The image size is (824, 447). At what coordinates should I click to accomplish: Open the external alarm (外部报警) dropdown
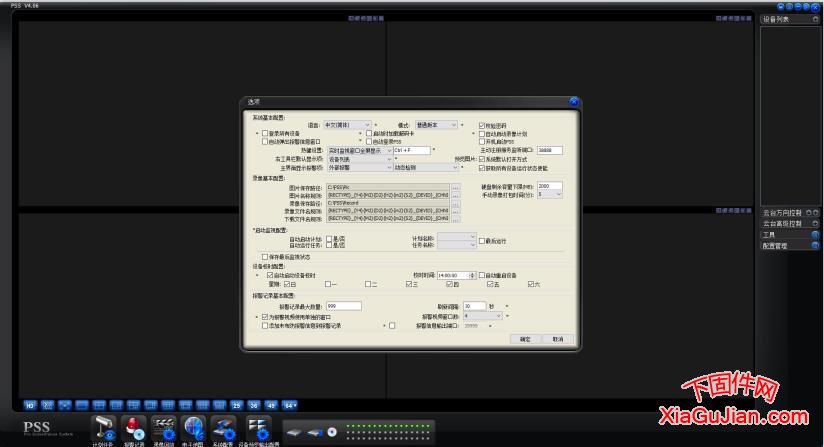pyautogui.click(x=360, y=168)
